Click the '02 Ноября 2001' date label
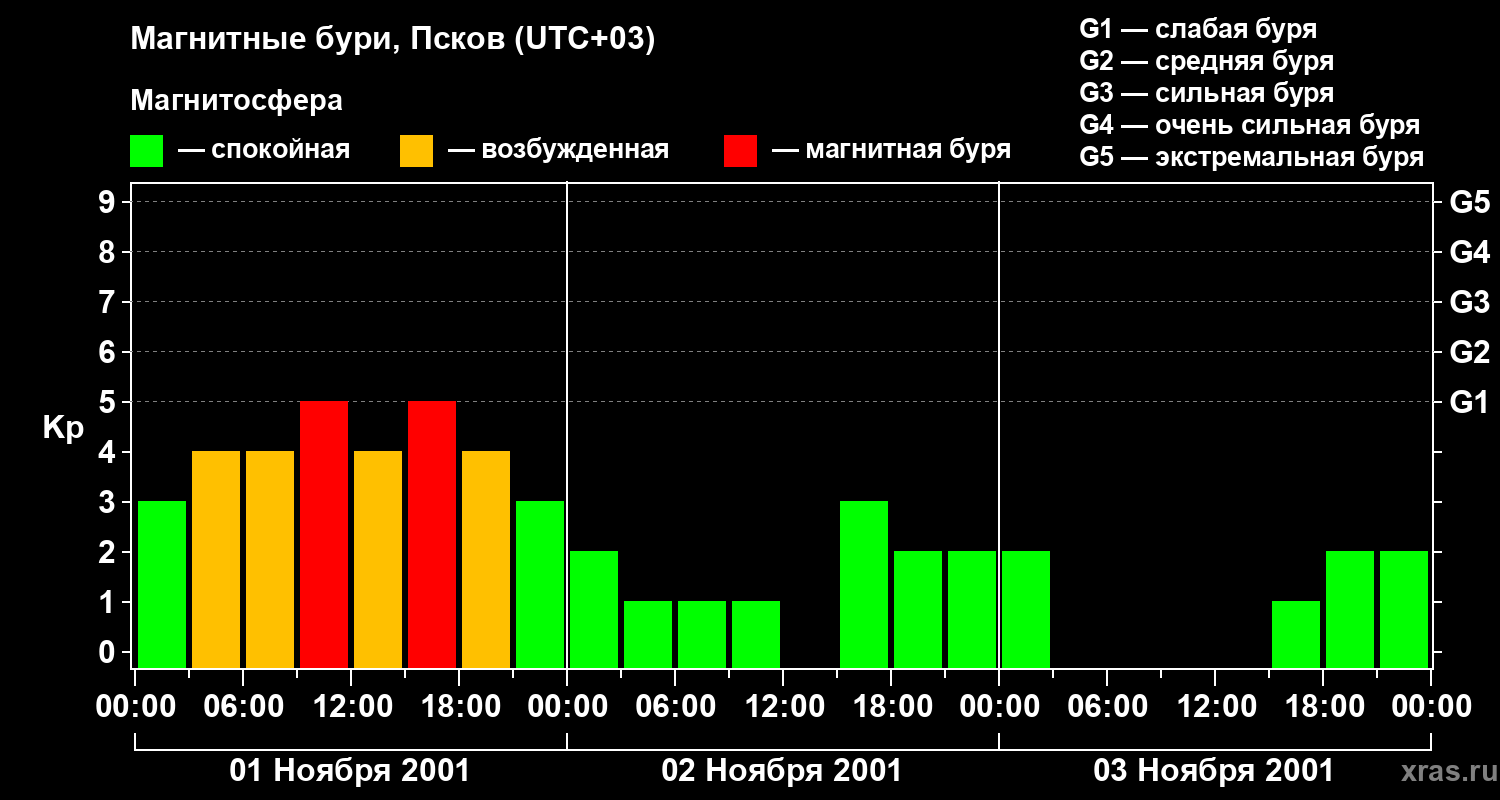 782,771
